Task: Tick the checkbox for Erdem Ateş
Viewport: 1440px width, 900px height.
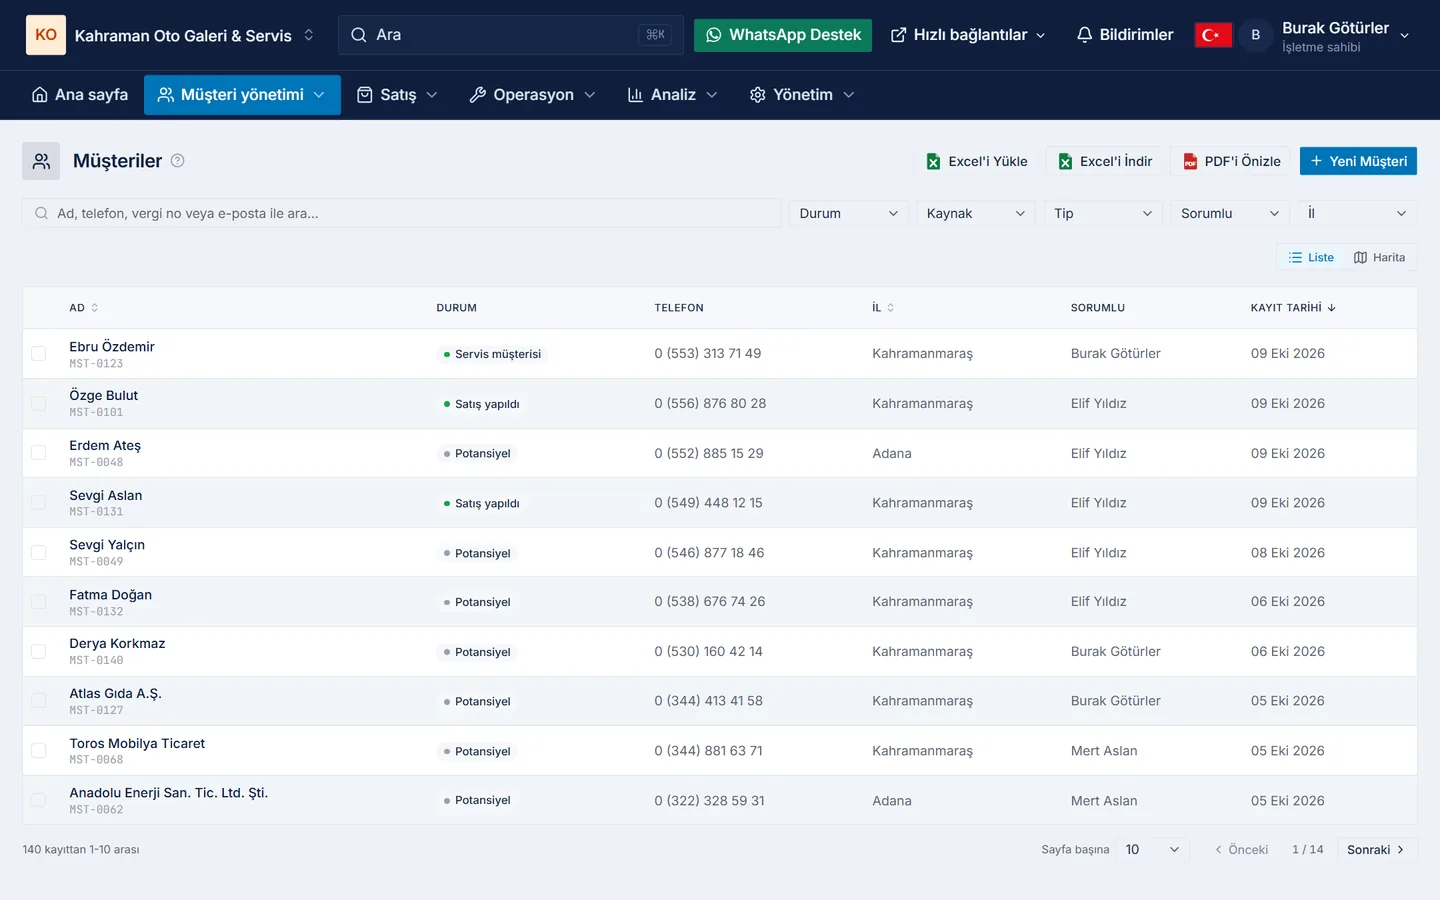Action: pyautogui.click(x=39, y=453)
